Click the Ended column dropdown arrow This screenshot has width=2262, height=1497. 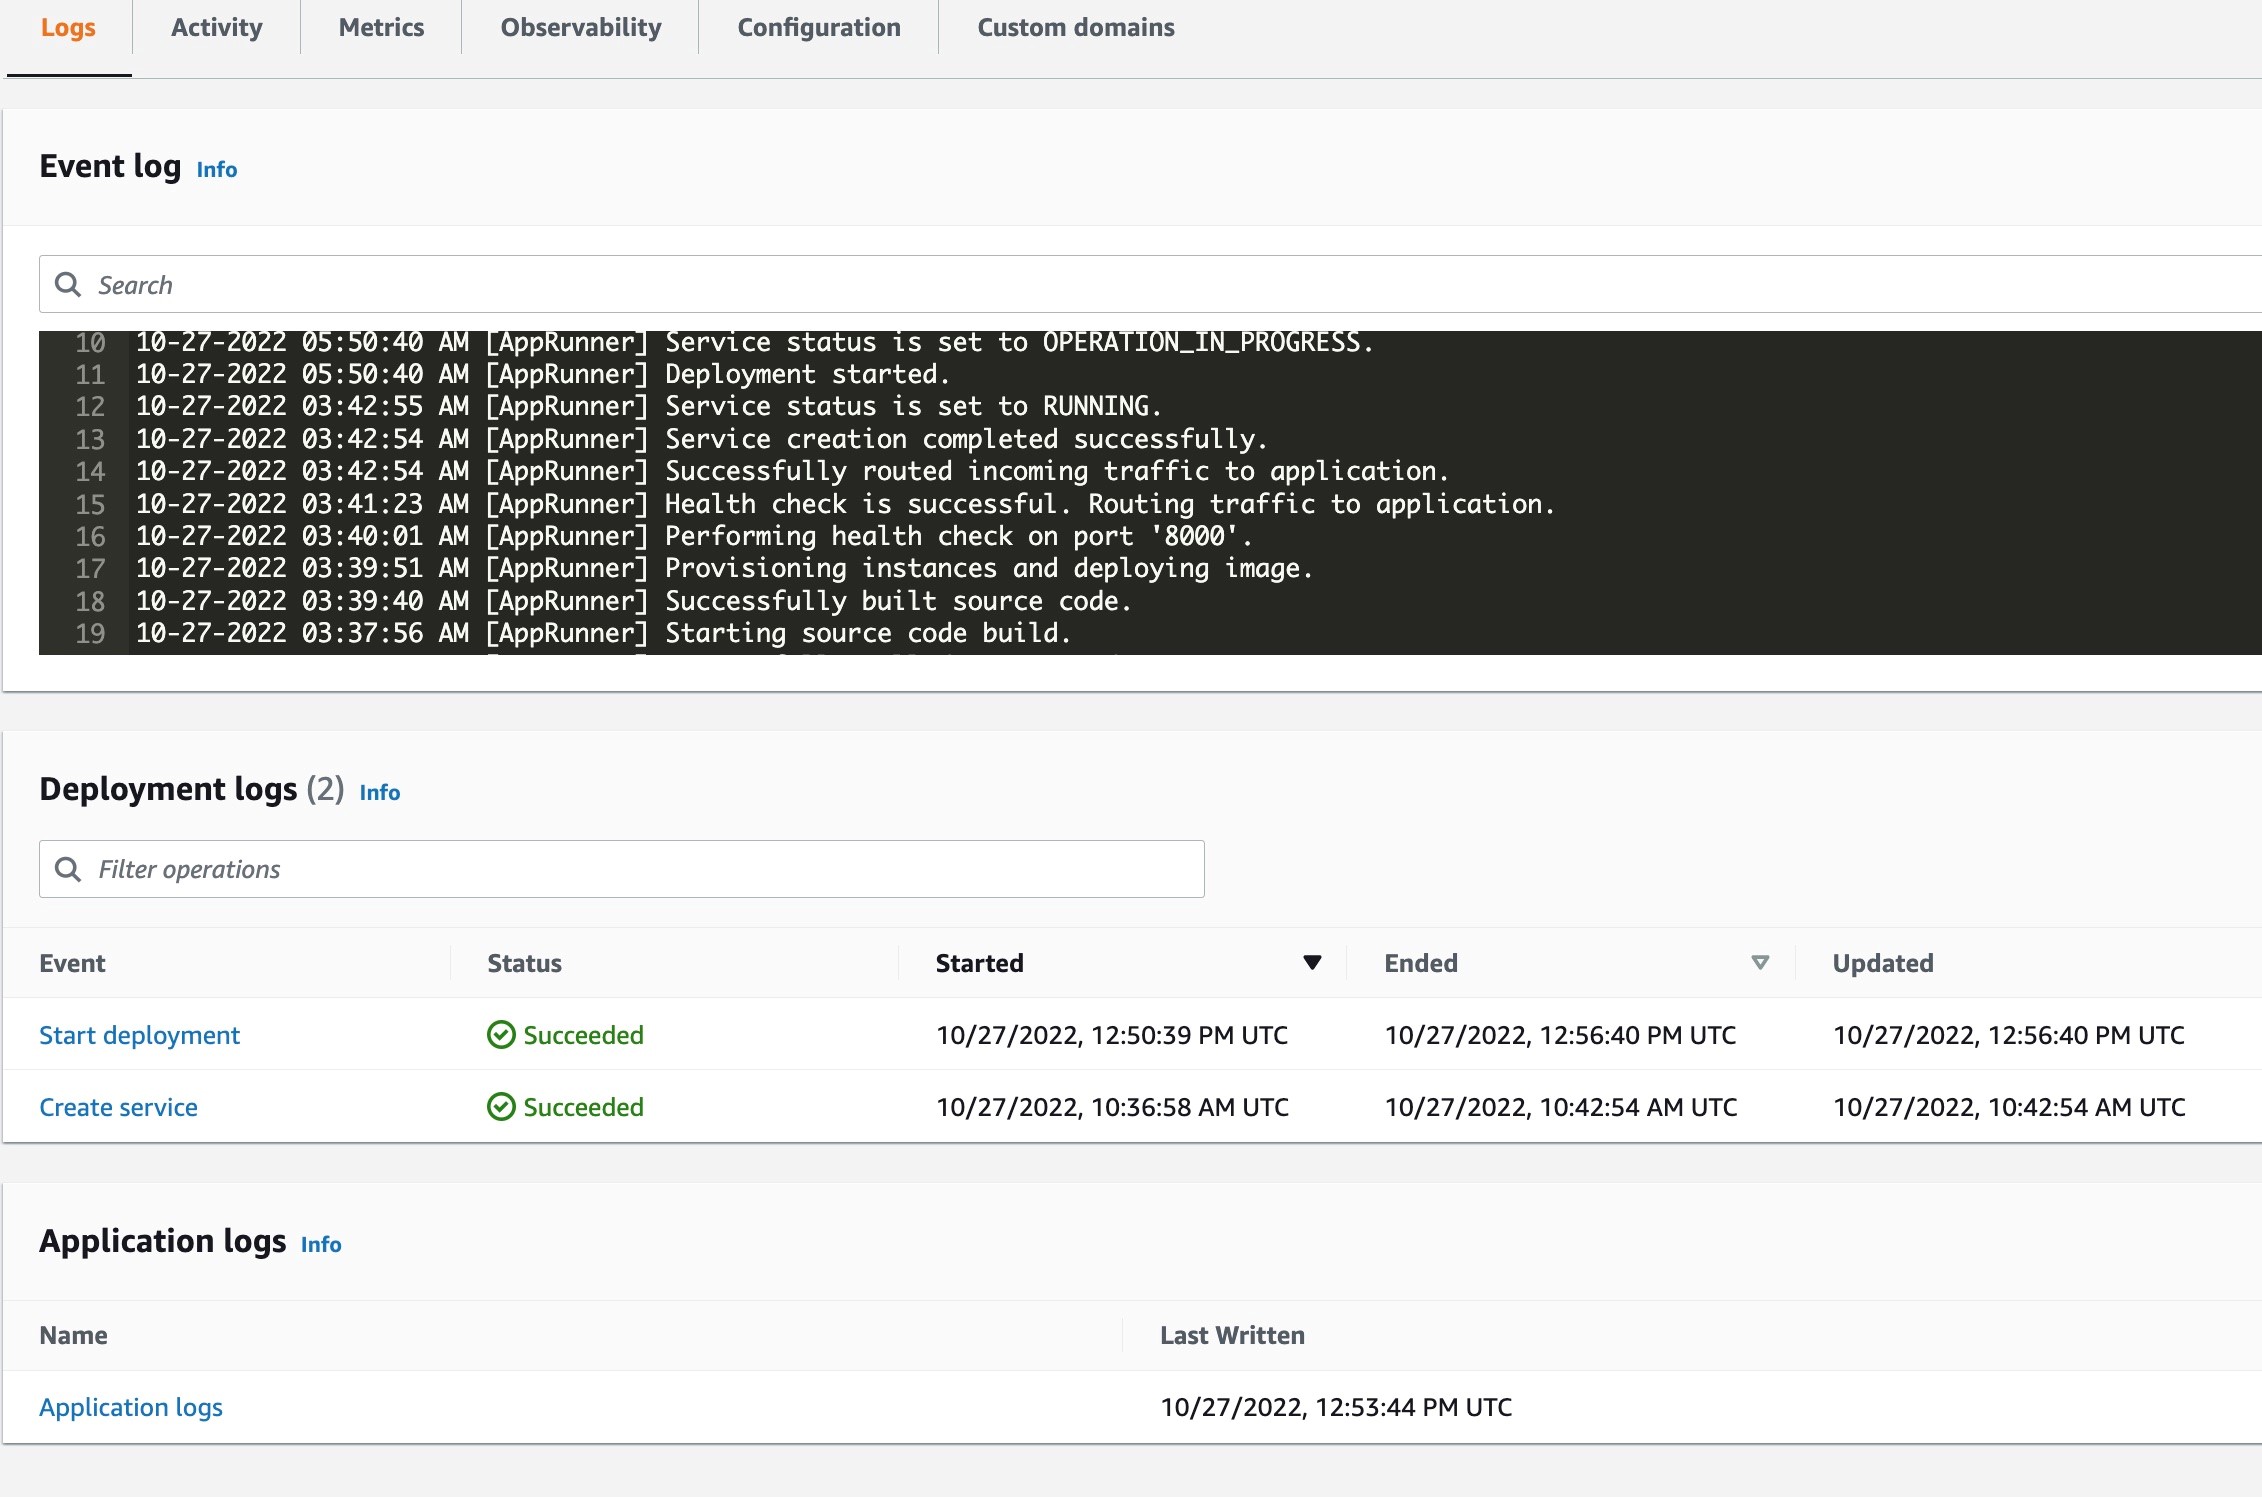tap(1754, 962)
